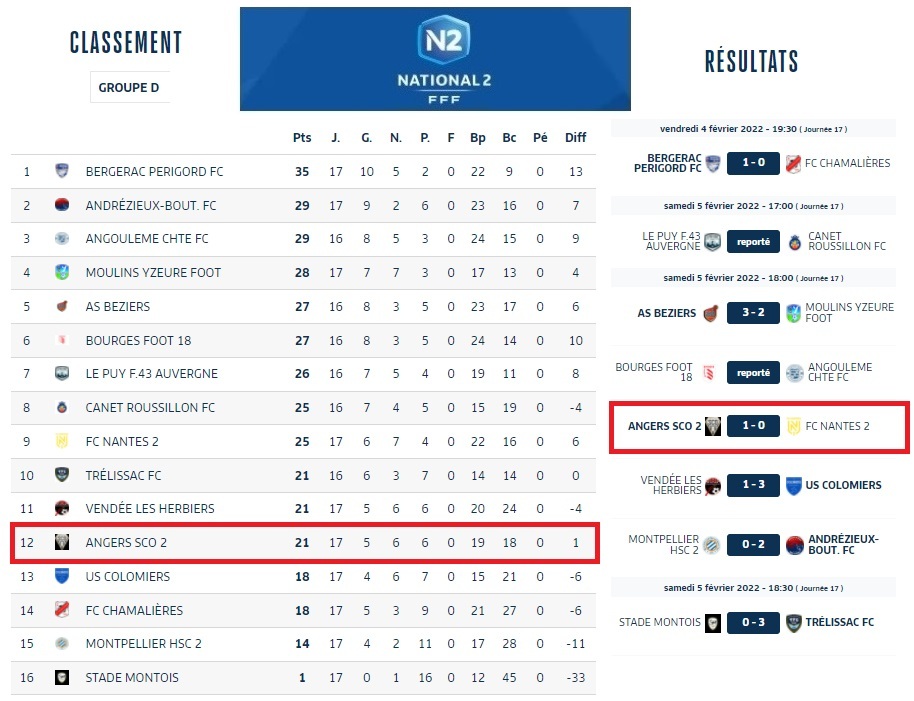Sort the table by Diff column
Viewport: 914px width, 701px height.
575,138
